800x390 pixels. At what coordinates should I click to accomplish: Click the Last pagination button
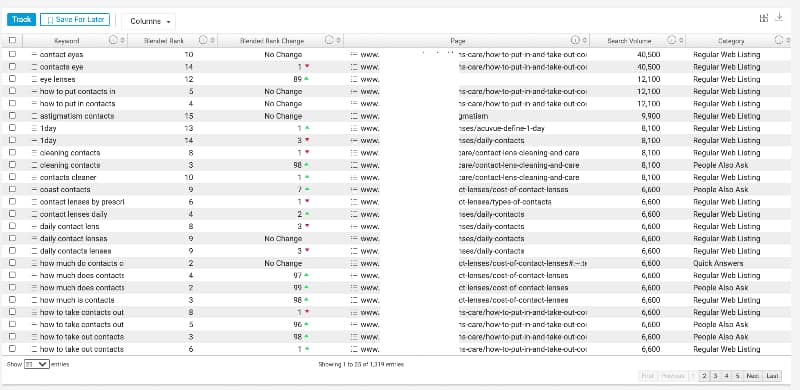point(772,376)
